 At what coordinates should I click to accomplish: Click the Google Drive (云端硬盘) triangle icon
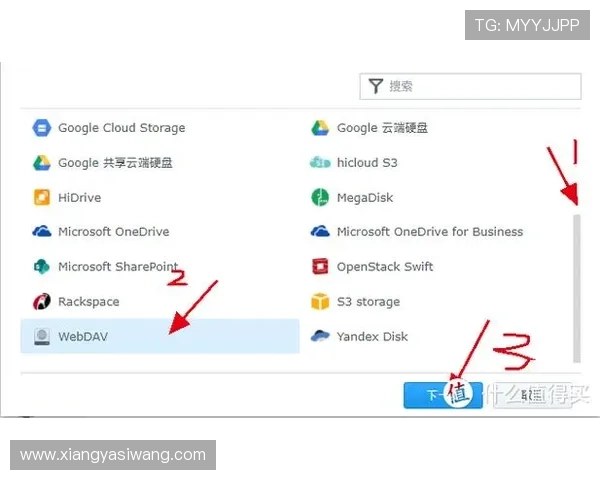point(320,128)
